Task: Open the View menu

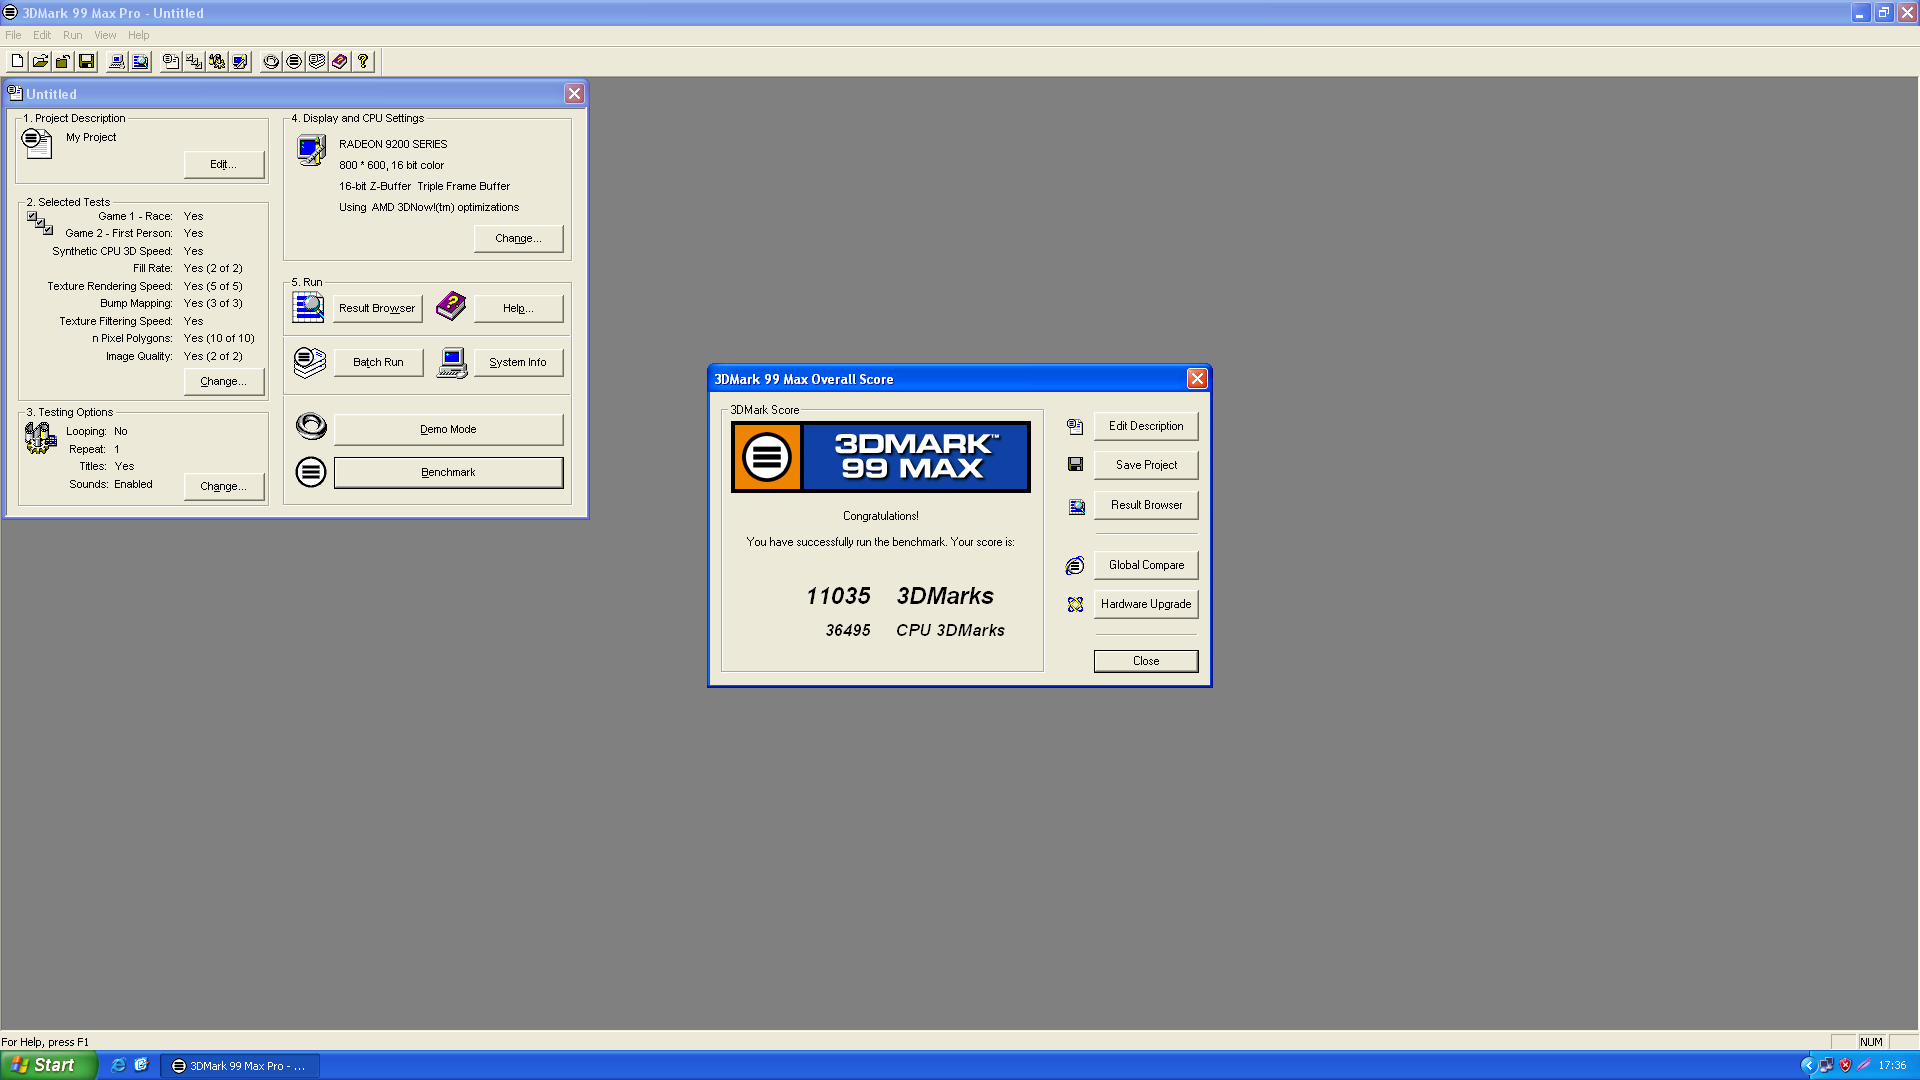Action: [105, 35]
